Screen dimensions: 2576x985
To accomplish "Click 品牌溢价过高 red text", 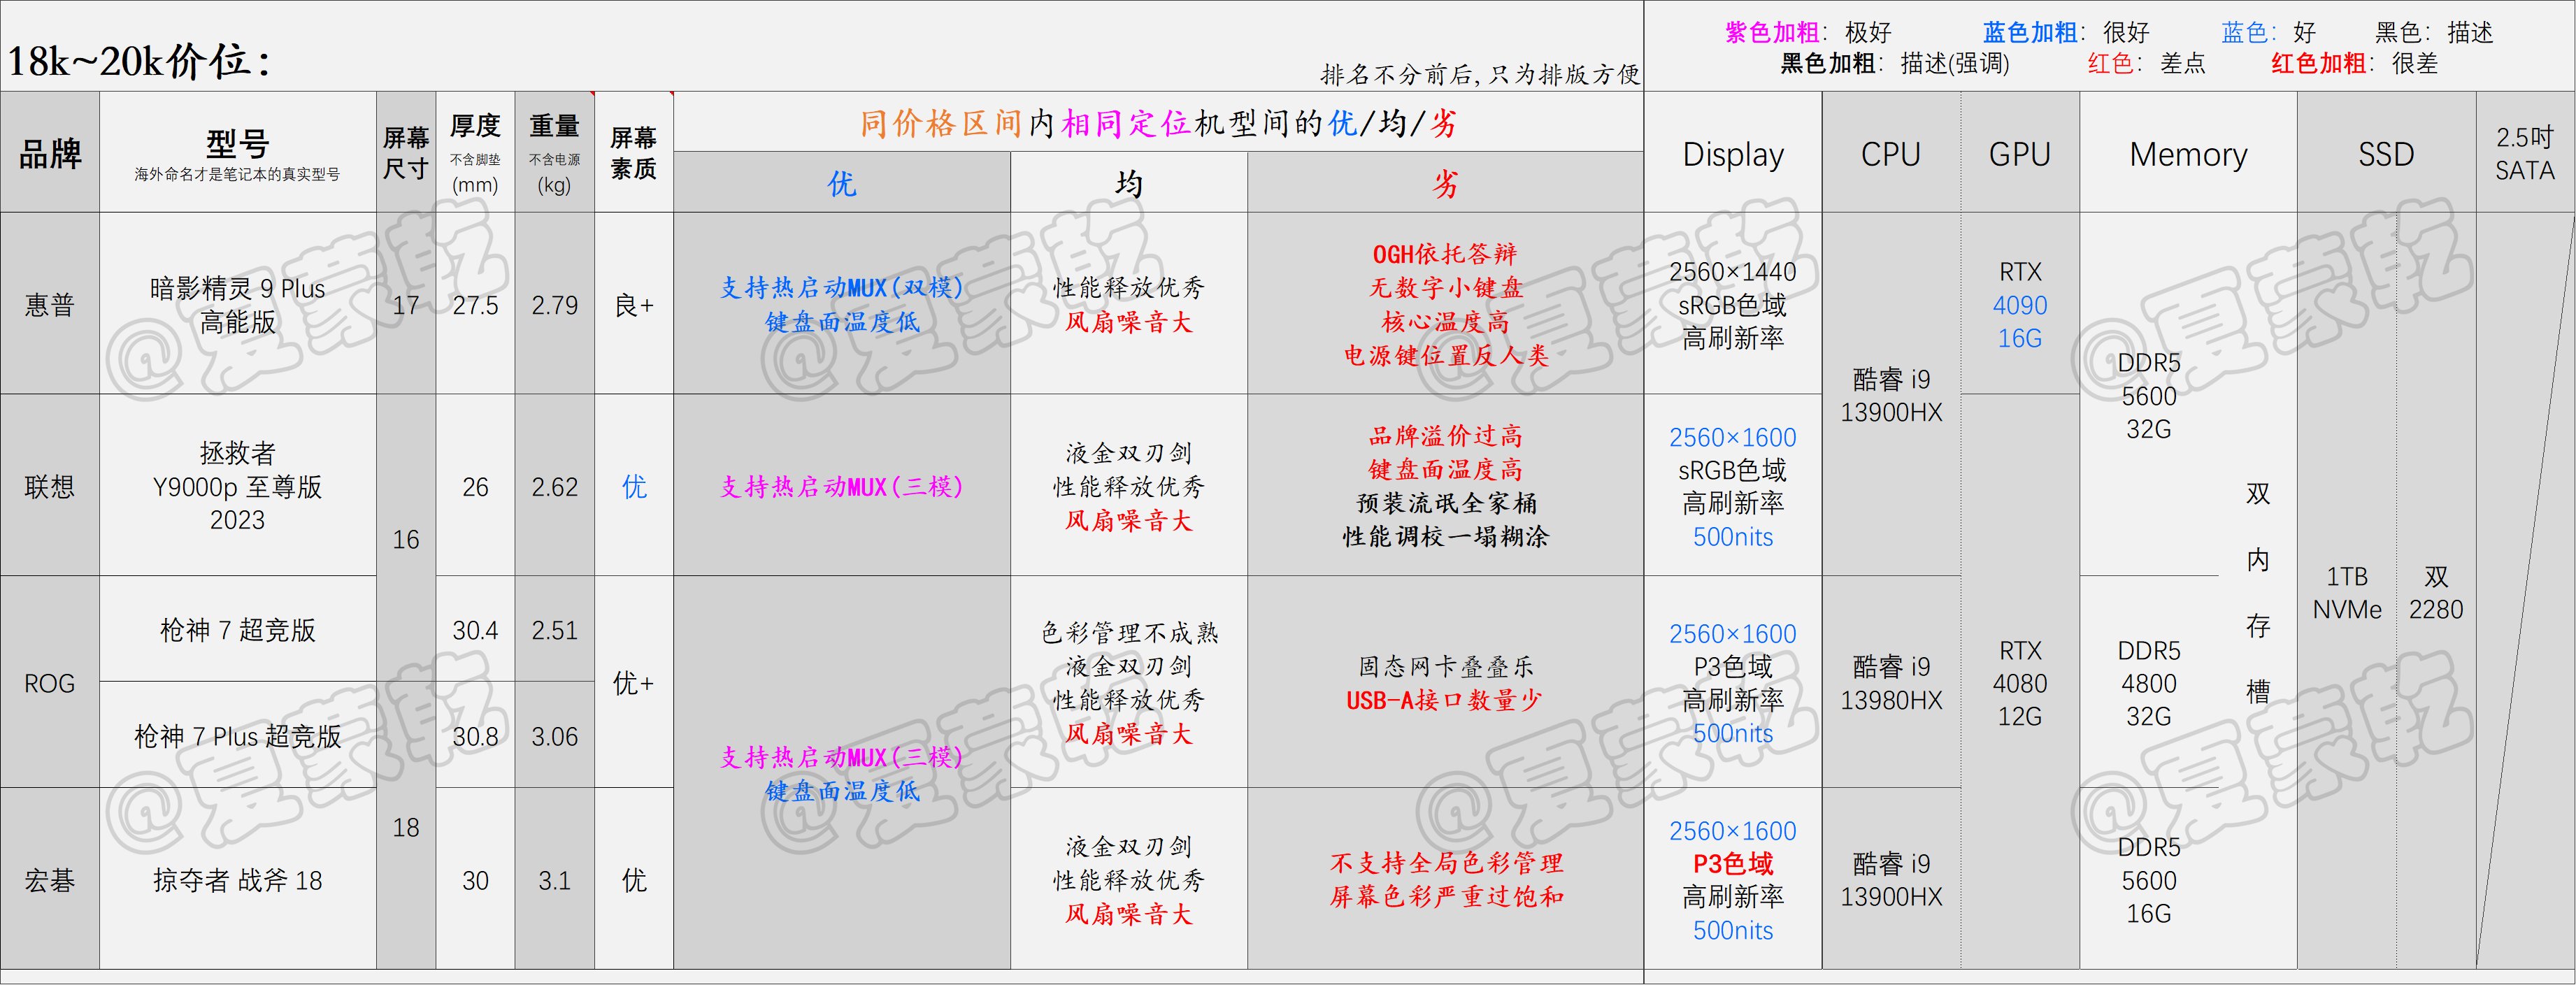I will (1445, 435).
